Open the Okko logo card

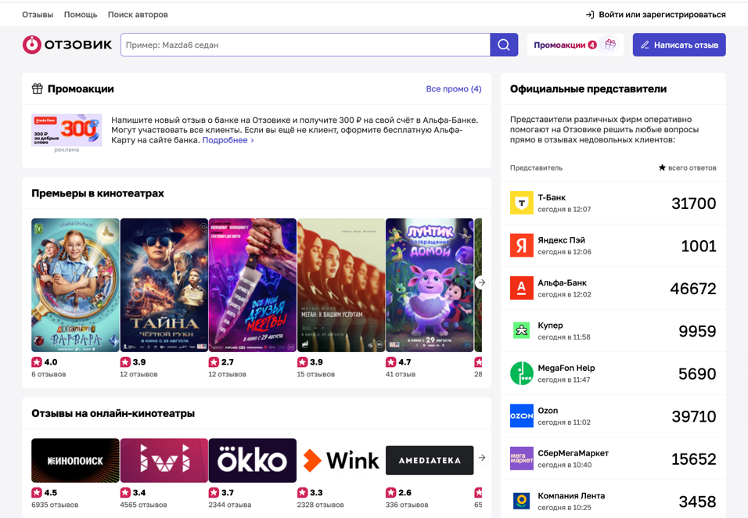click(252, 460)
